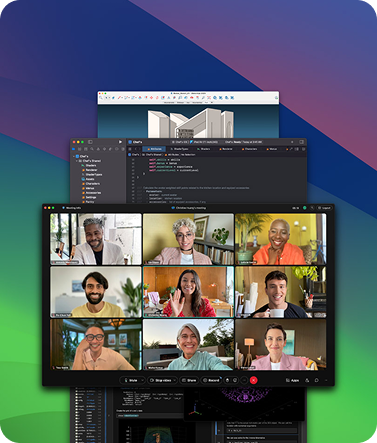
Task: Start recording with the Record button
Action: 211,380
